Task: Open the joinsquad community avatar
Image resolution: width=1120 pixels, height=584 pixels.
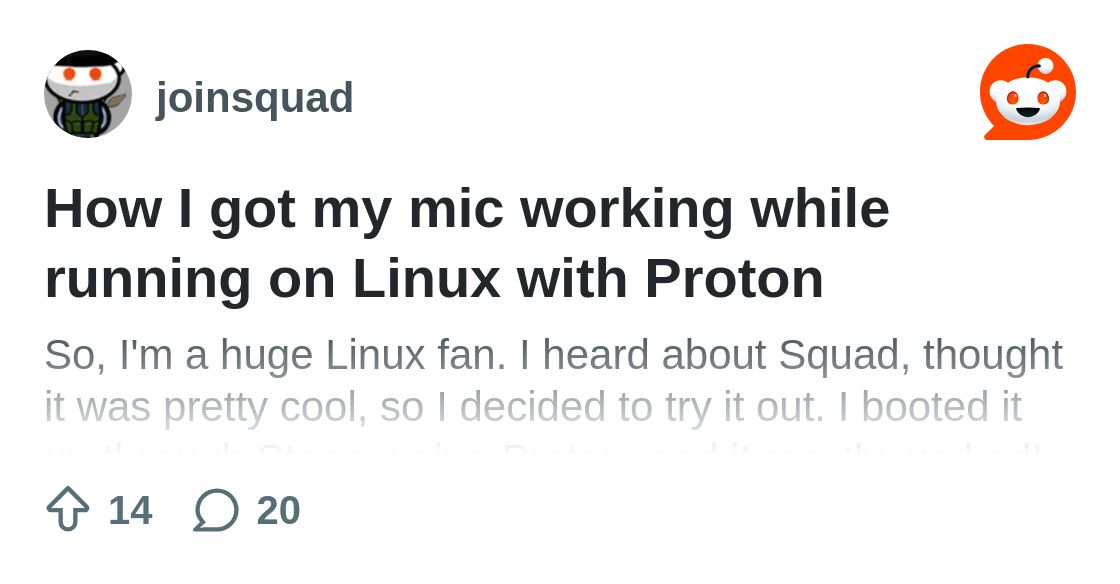Action: pos(88,94)
